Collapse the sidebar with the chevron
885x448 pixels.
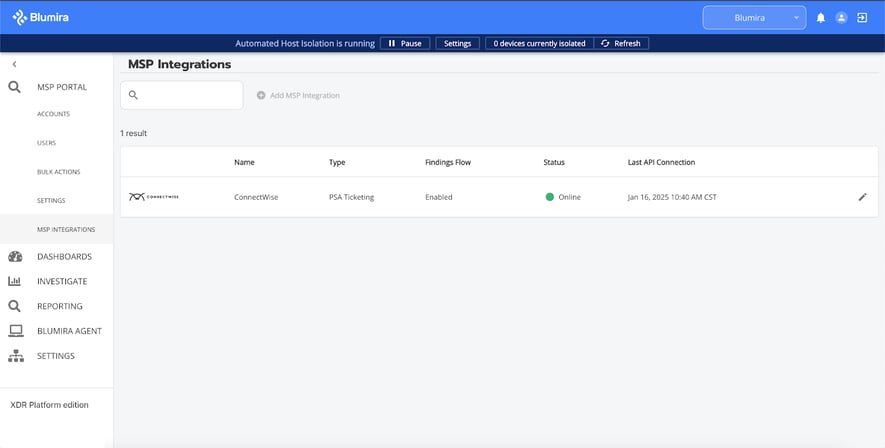(14, 64)
